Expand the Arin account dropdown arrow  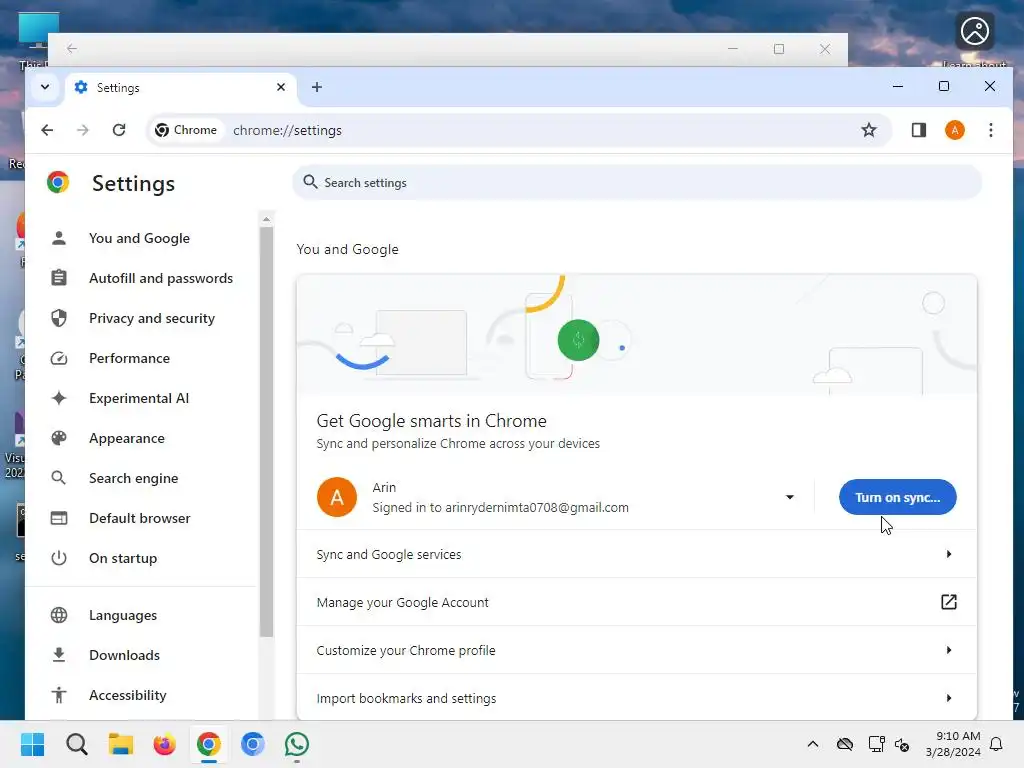click(790, 498)
